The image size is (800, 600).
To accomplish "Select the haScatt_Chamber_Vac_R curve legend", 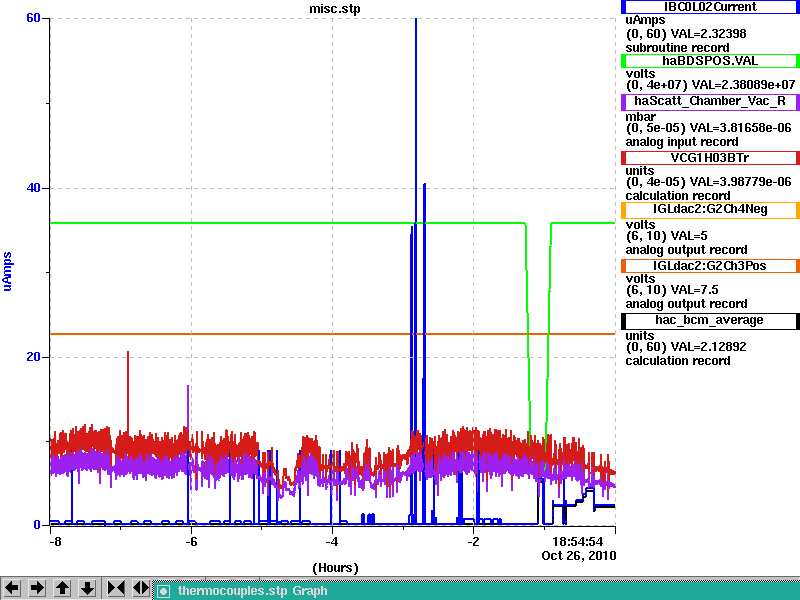I will 710,101.
